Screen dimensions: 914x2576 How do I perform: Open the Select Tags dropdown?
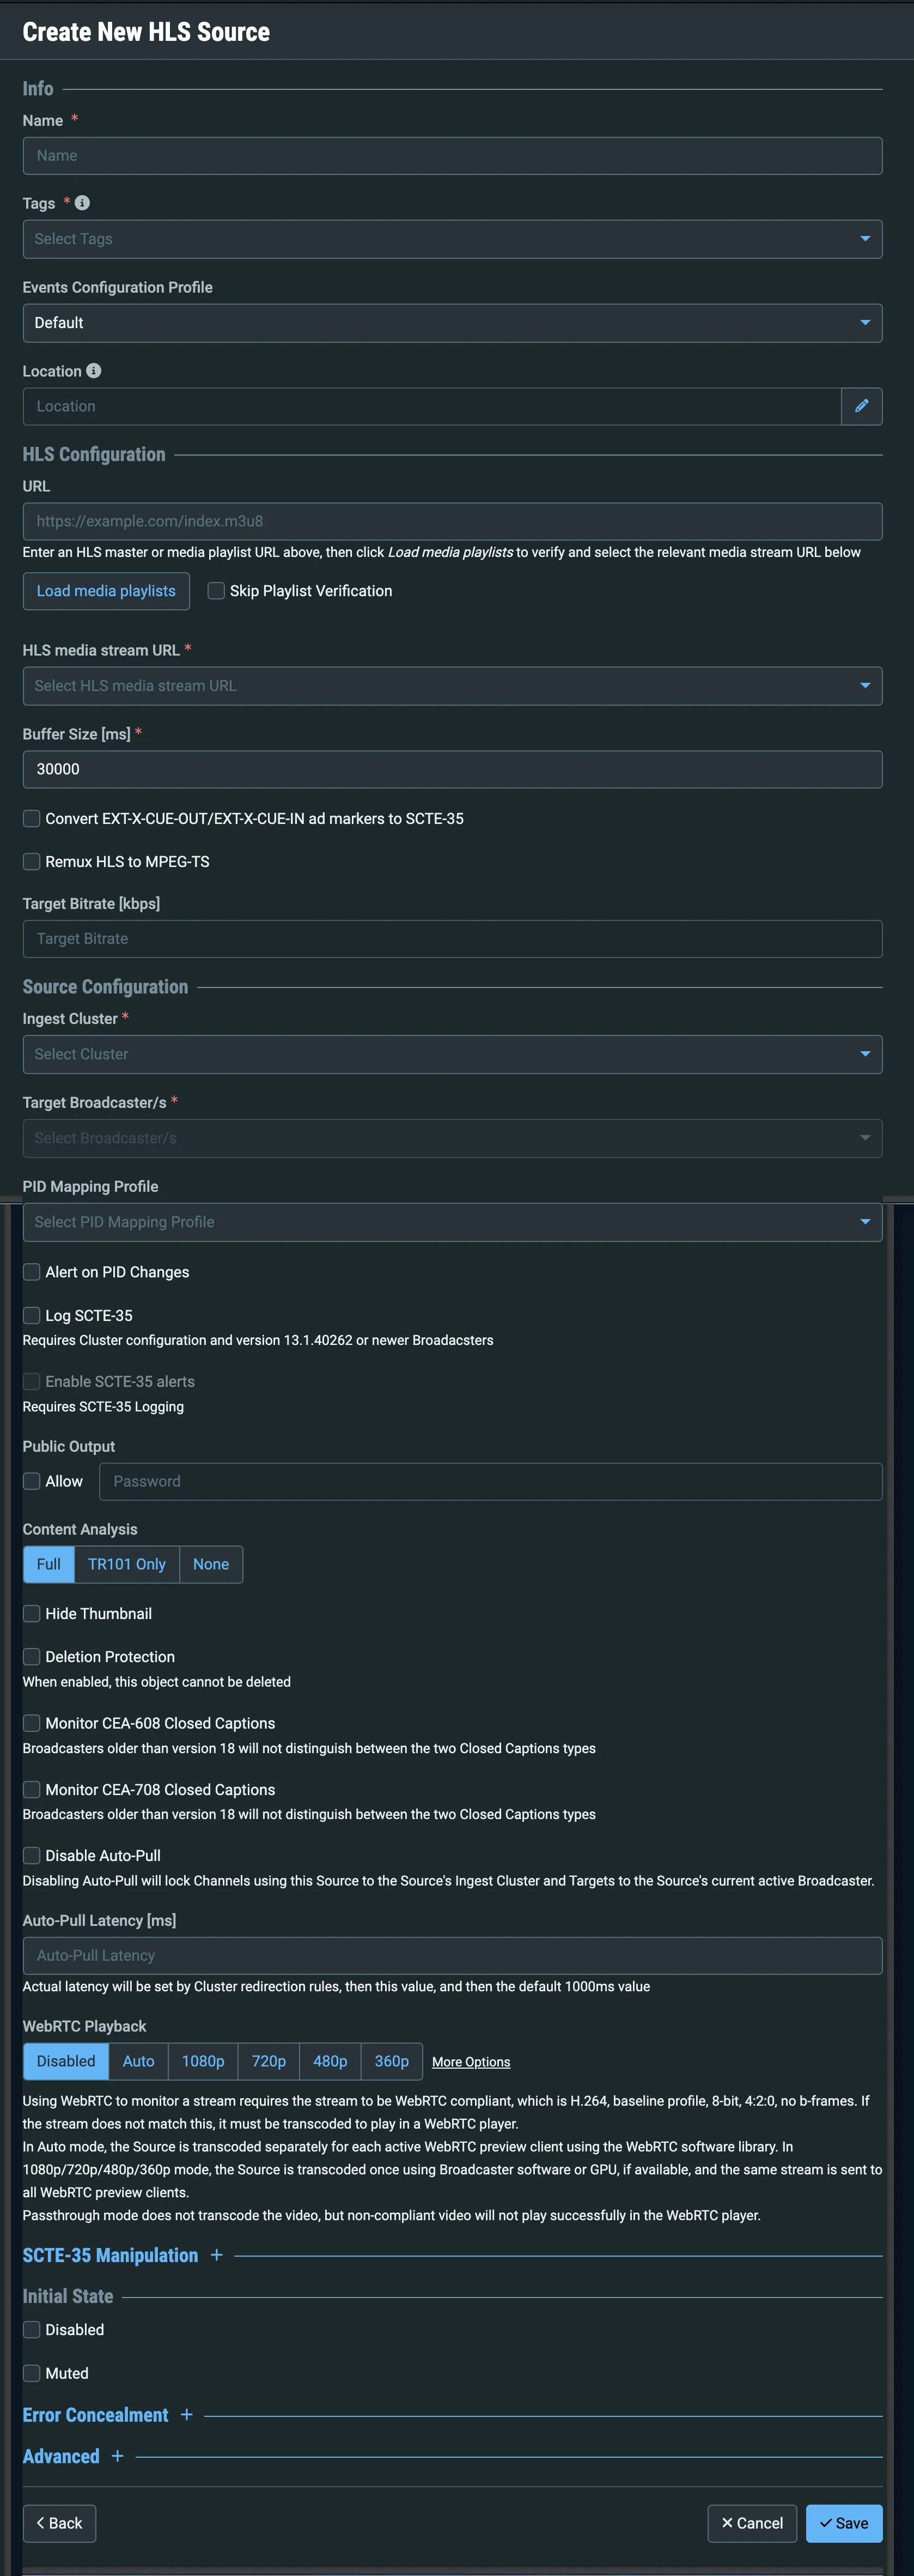(x=452, y=239)
